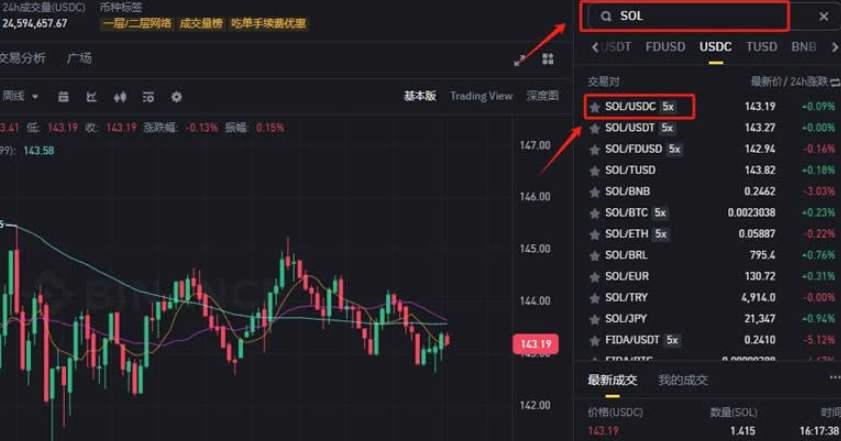The image size is (841, 441).
Task: Select the 最新成交 tab
Action: pyautogui.click(x=613, y=380)
